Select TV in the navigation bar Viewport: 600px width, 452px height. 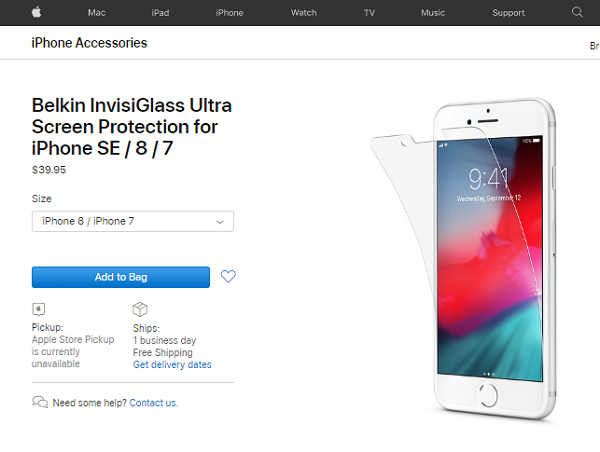click(369, 13)
